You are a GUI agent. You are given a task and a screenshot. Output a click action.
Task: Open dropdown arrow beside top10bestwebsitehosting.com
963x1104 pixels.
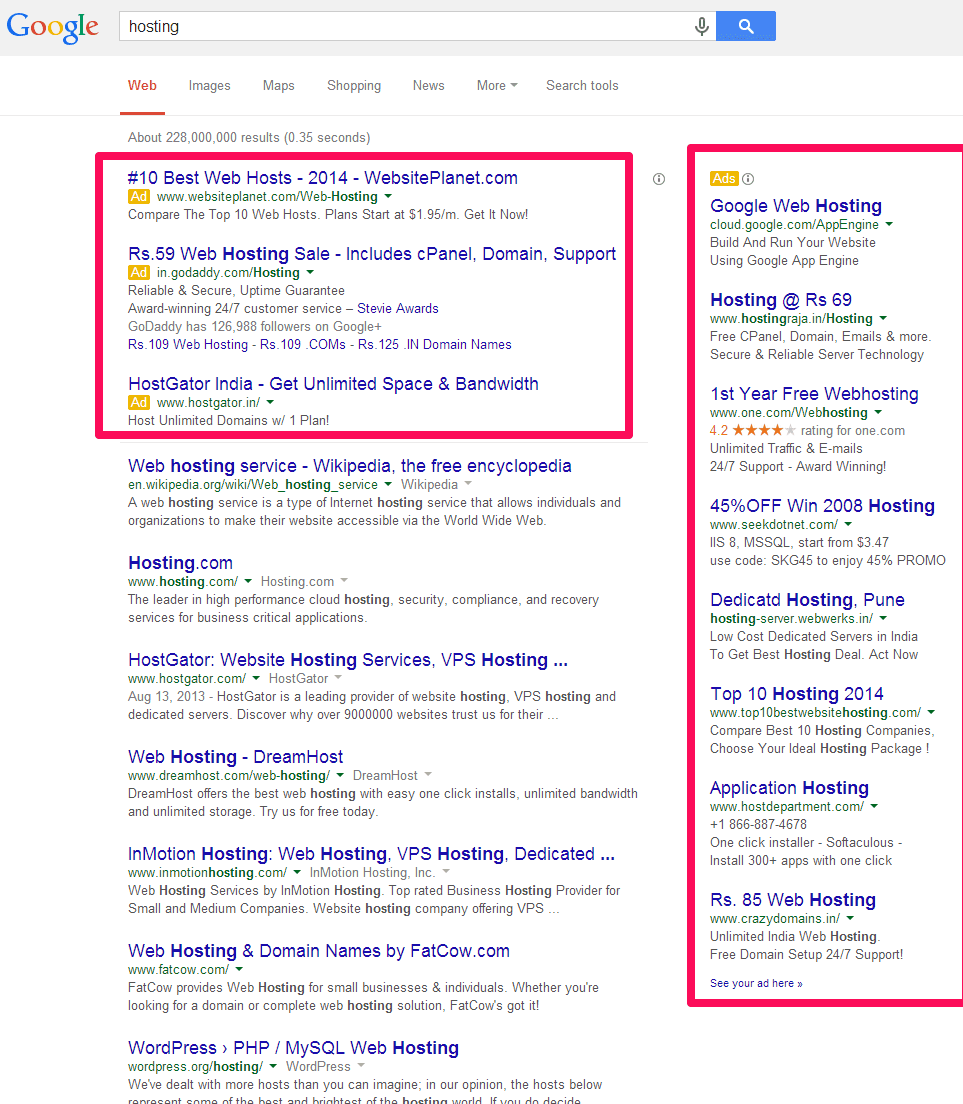click(931, 713)
